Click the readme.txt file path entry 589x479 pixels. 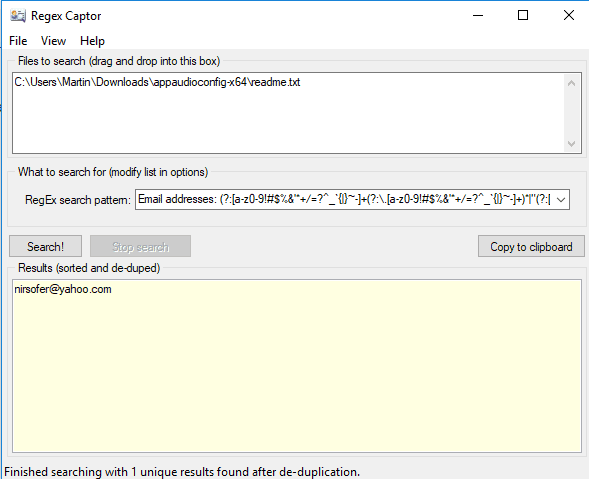click(x=157, y=82)
